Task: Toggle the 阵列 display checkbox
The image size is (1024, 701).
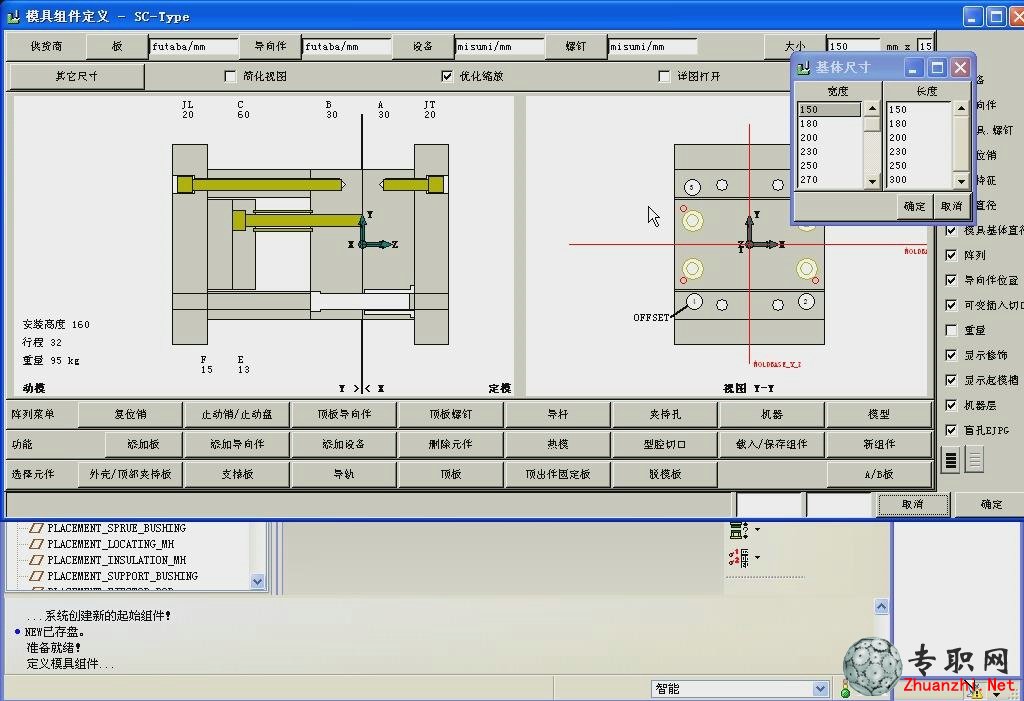Action: point(952,255)
